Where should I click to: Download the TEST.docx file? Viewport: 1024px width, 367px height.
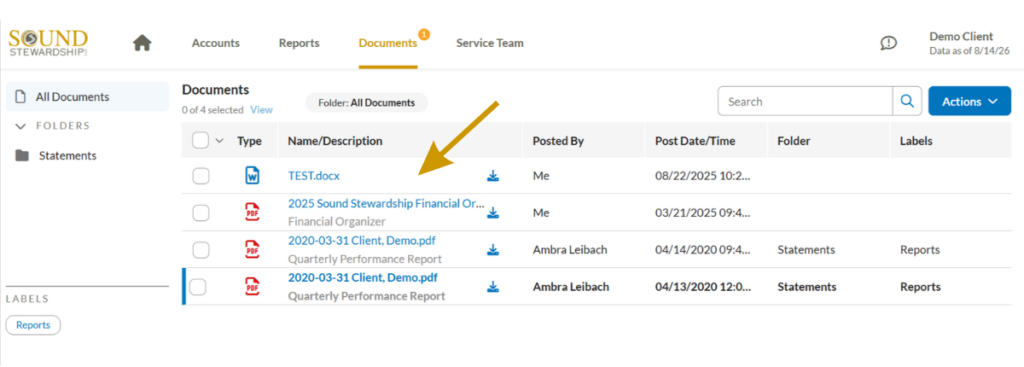493,176
